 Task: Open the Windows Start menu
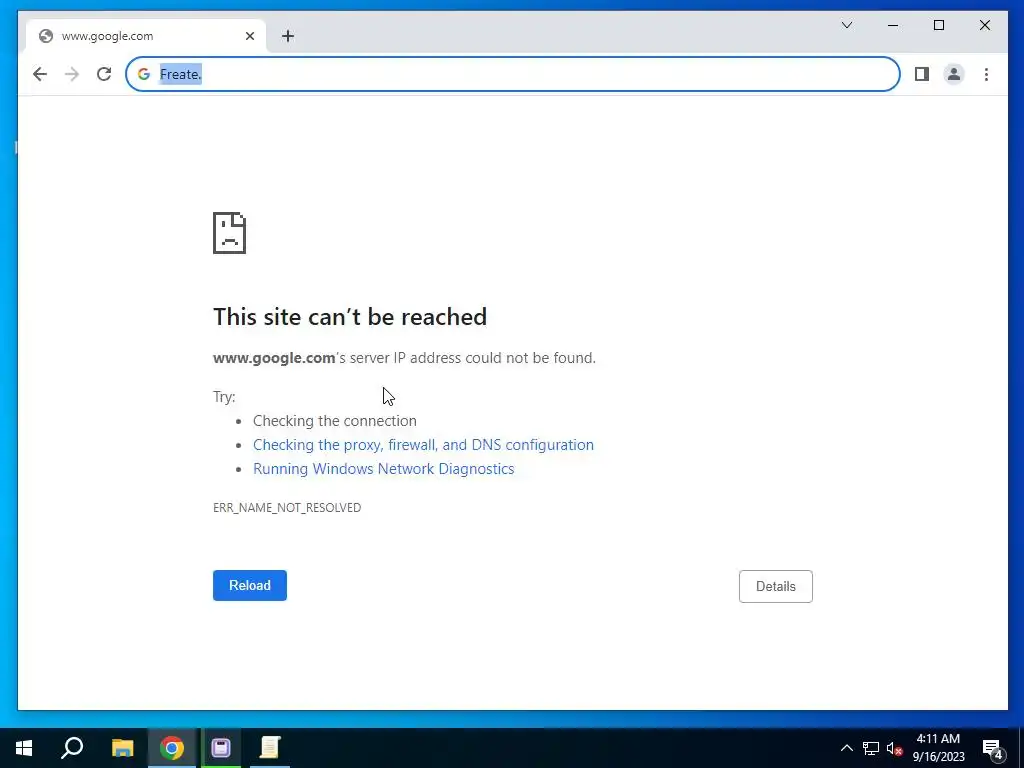[24, 748]
